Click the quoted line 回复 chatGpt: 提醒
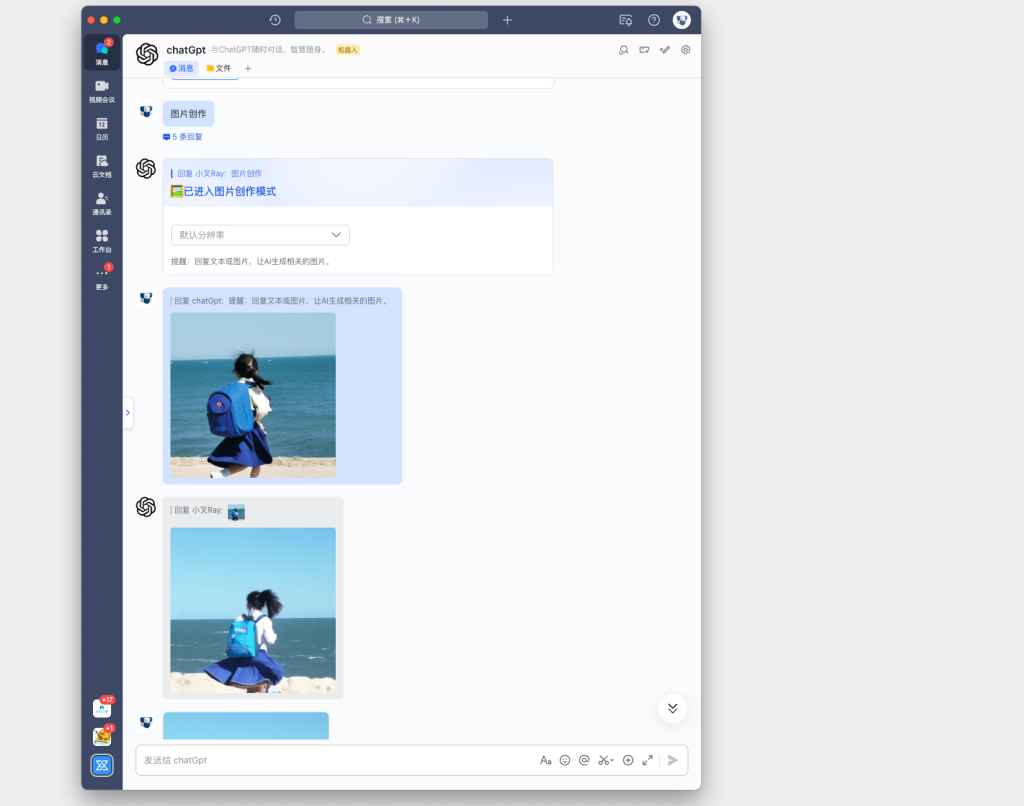This screenshot has width=1024, height=806. tap(281, 301)
